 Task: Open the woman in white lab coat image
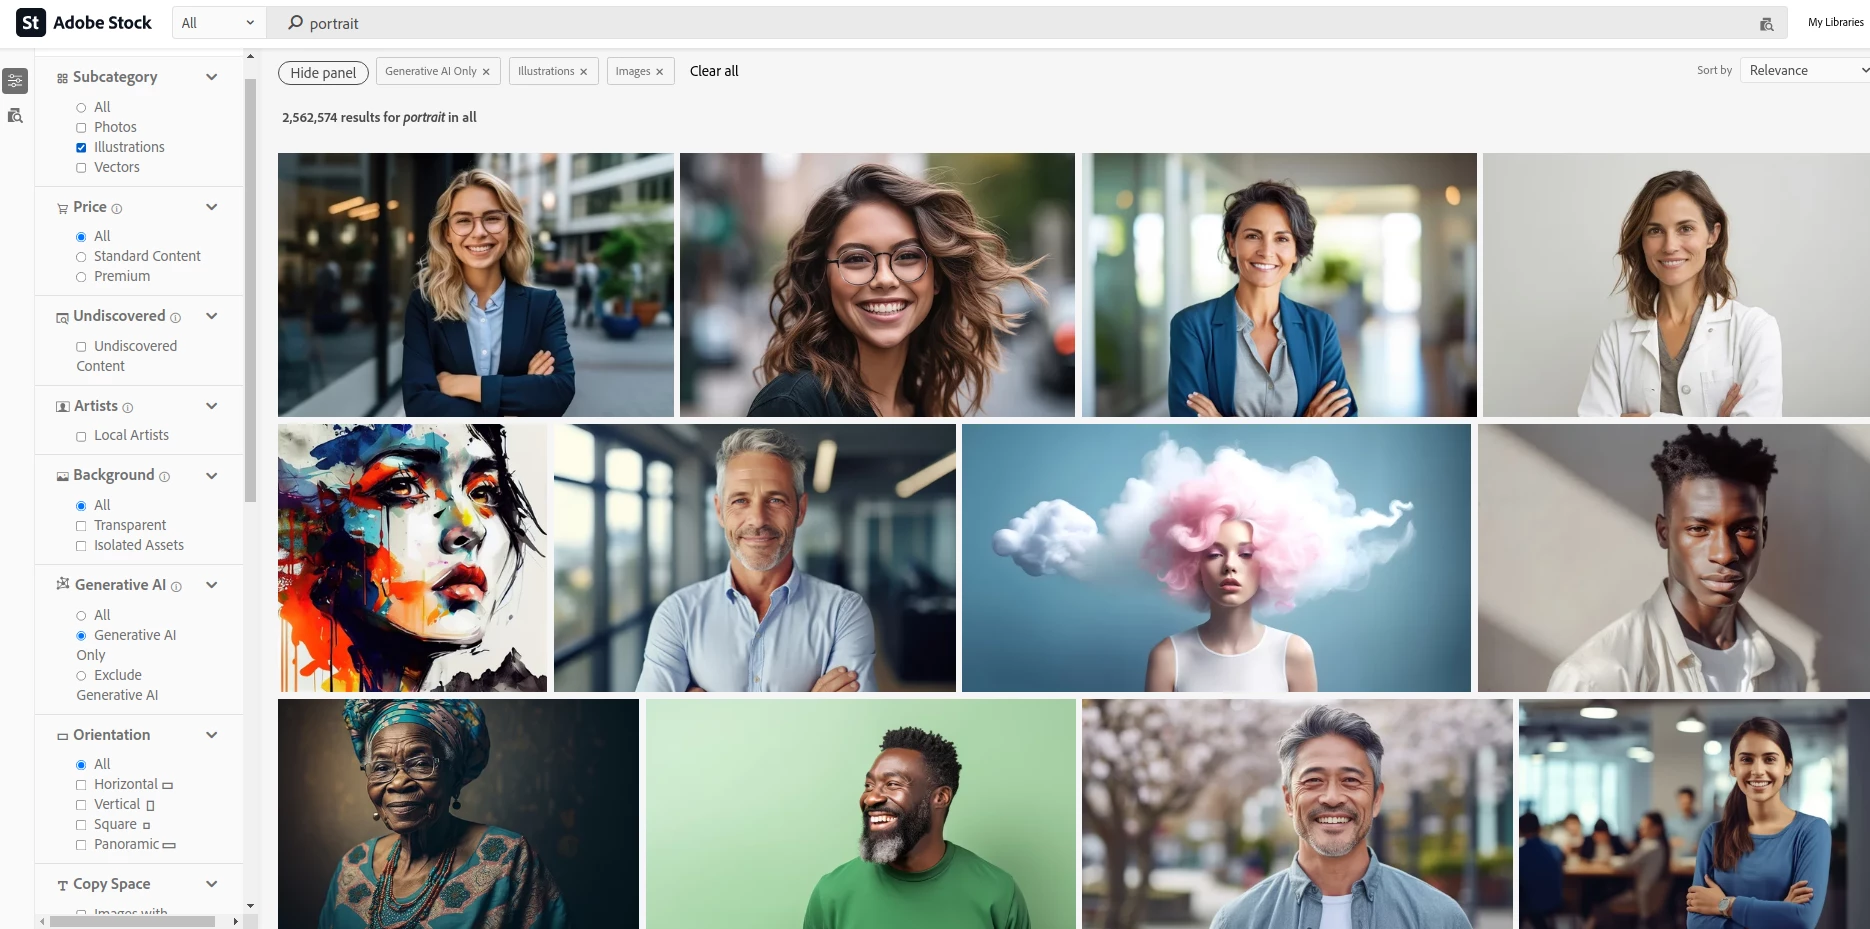[x=1676, y=285]
